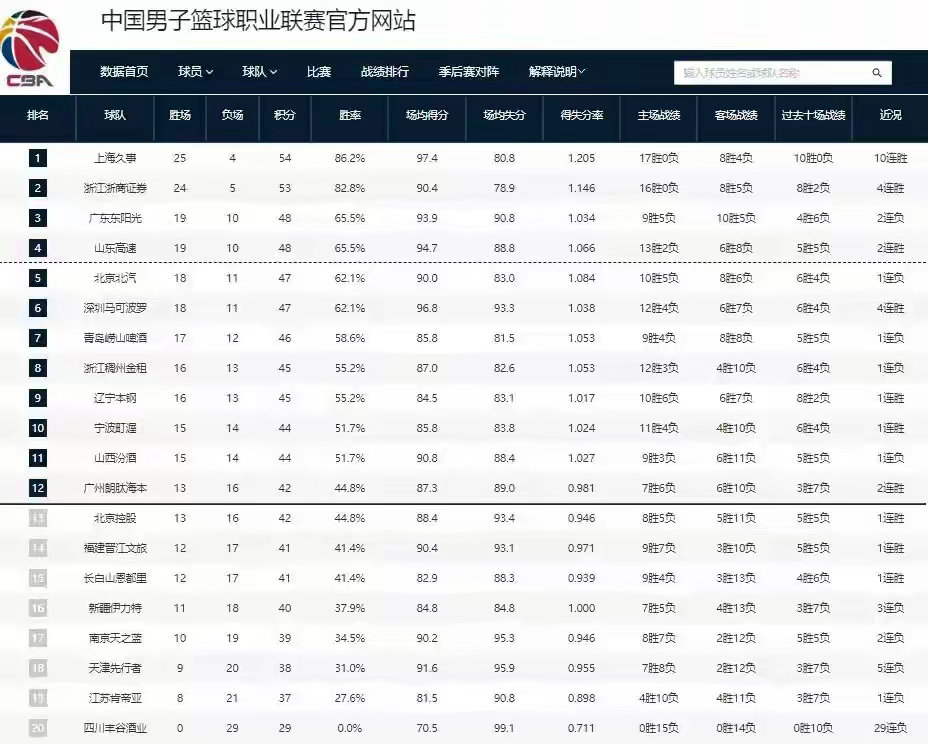Click the 0胜15负 home record cell

659,728
